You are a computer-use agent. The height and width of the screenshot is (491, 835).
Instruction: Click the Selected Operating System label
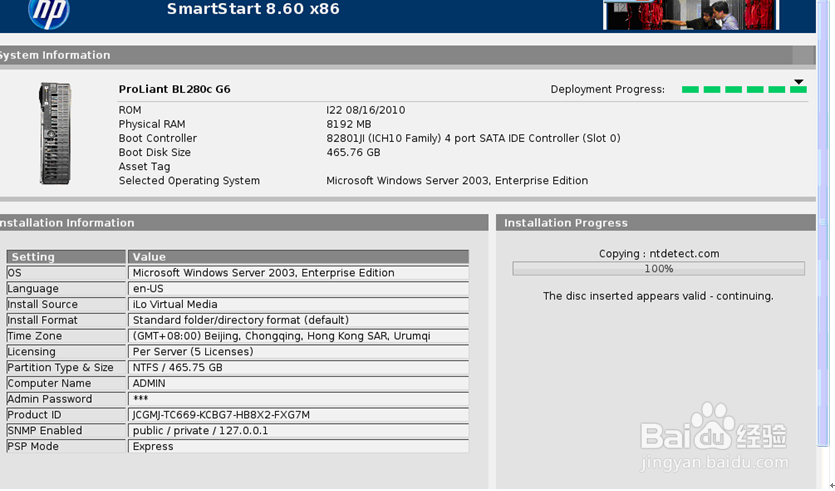(189, 181)
